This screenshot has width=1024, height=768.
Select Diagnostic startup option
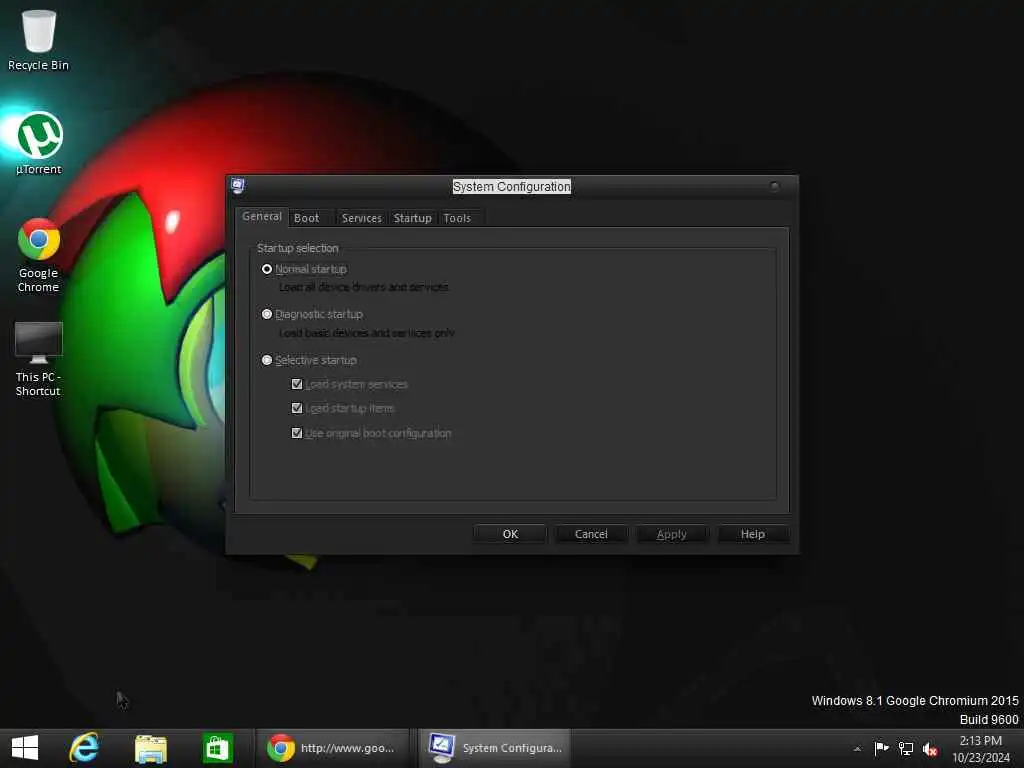[312, 314]
